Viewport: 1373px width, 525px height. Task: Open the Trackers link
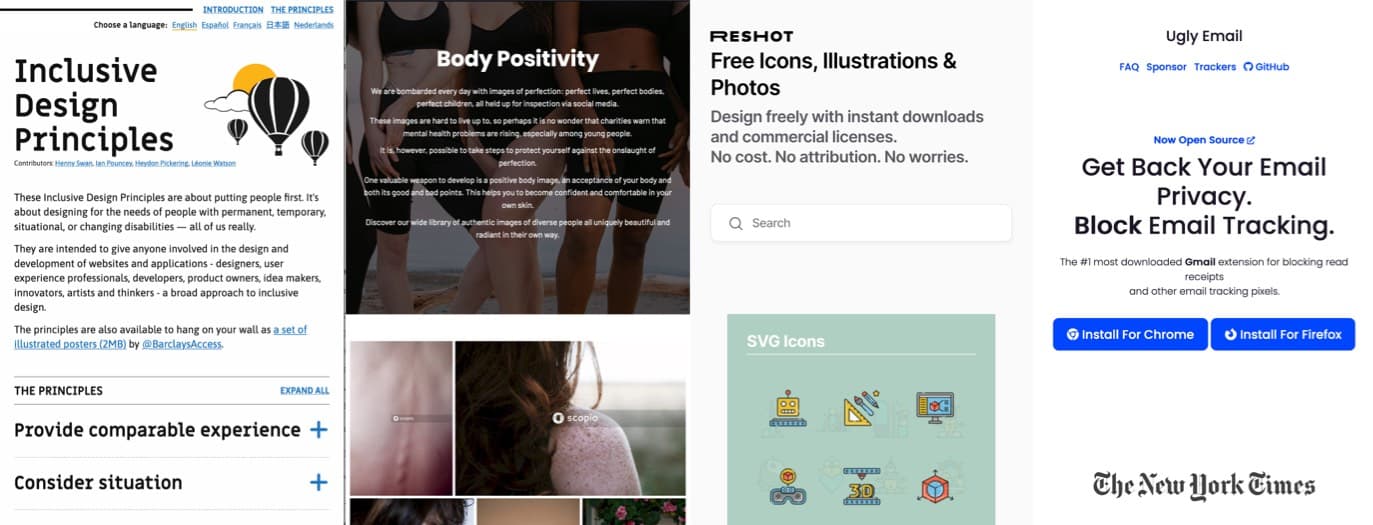tap(1215, 67)
